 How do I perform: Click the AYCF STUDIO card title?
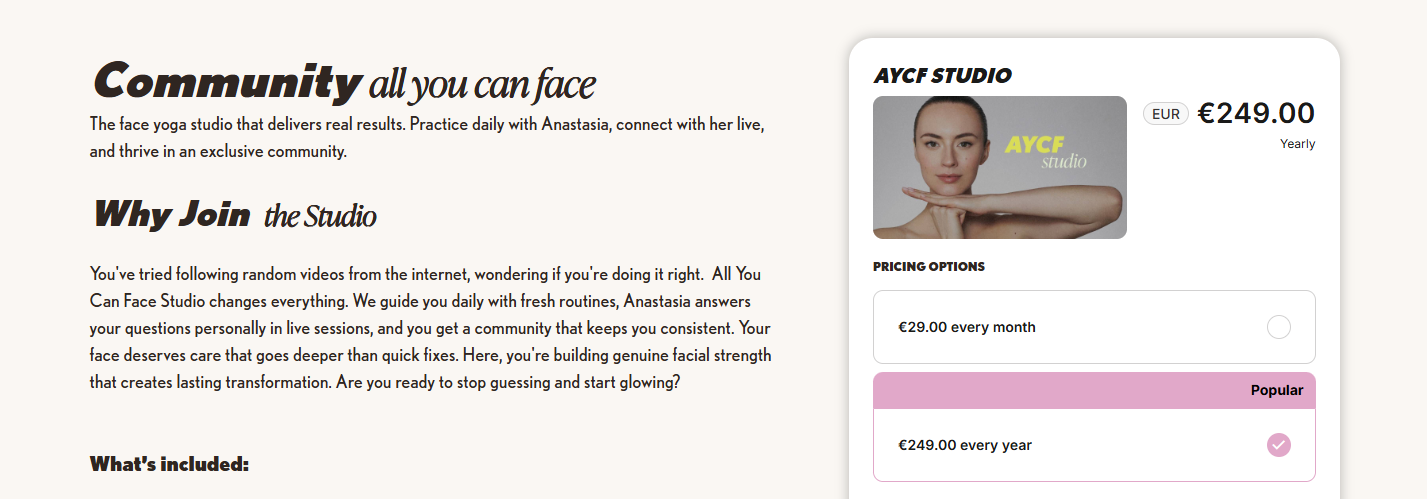[x=942, y=76]
